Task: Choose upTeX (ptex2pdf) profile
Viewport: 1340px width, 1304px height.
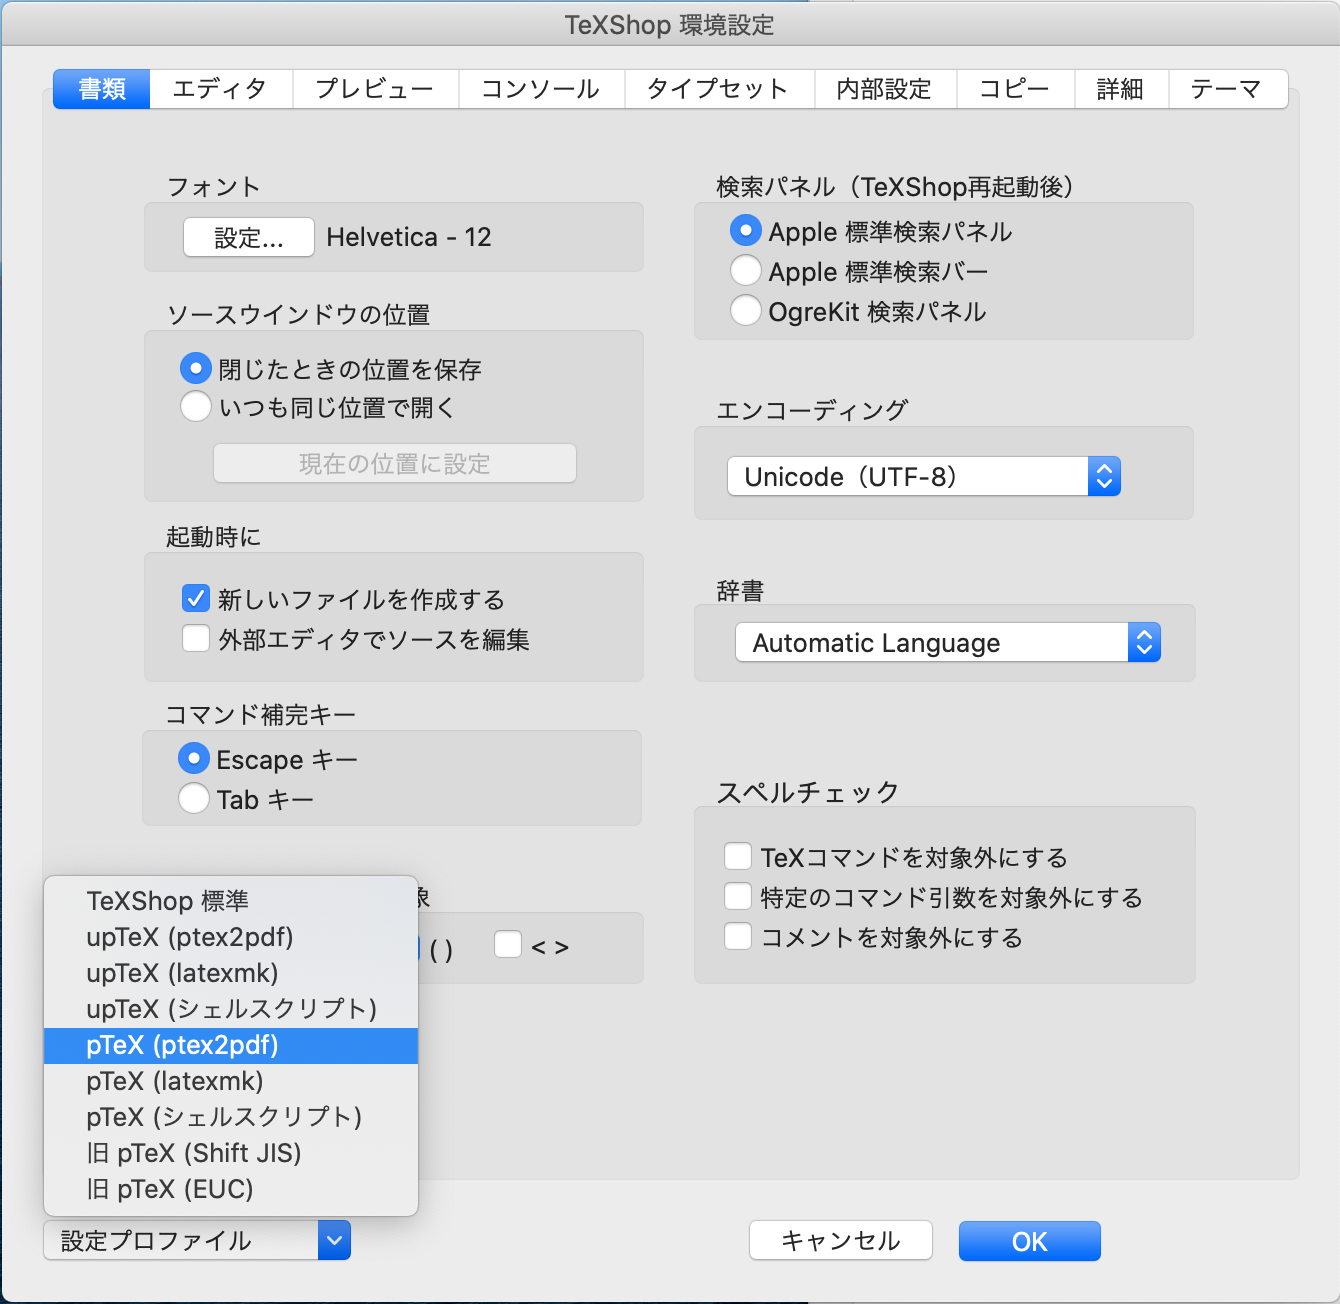Action: point(231,937)
